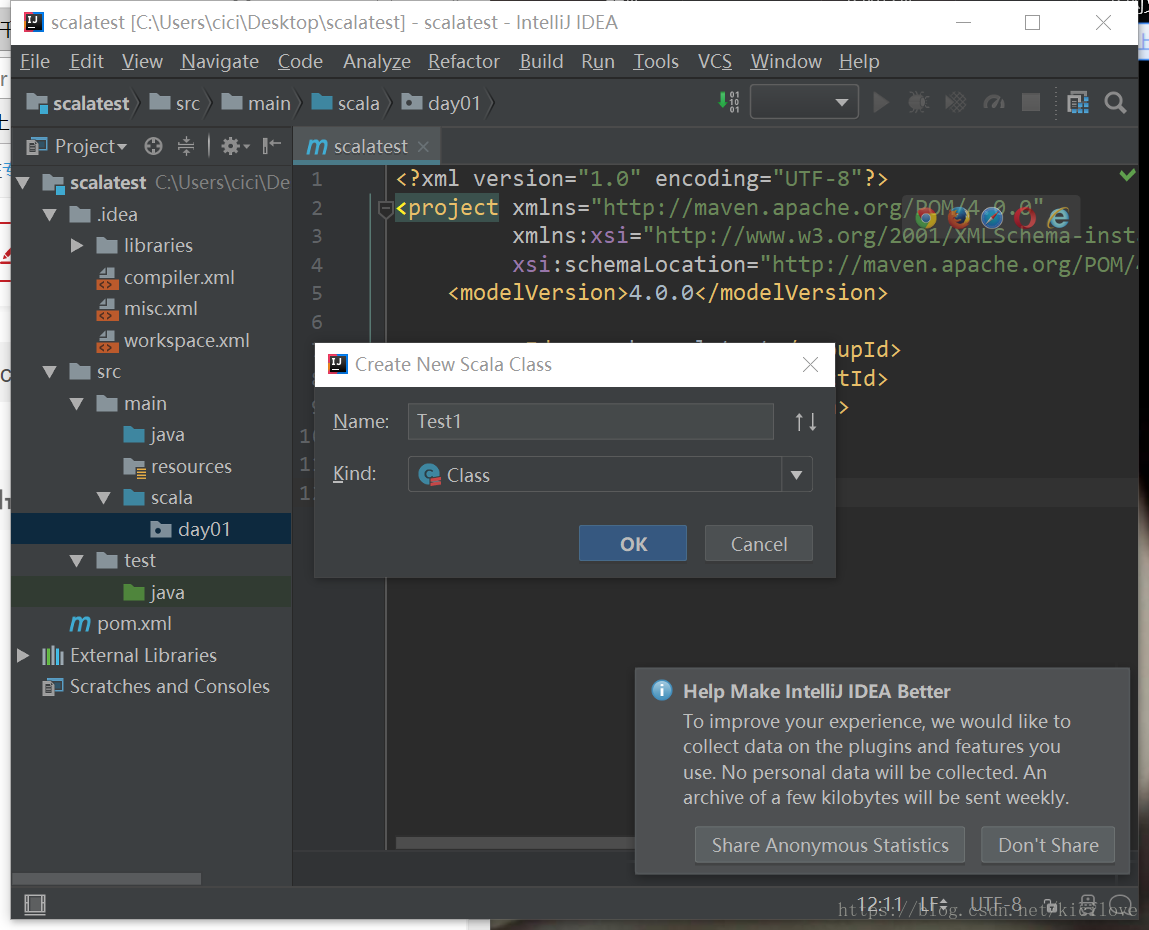
Task: Click the Run with Coverage icon
Action: [x=956, y=103]
